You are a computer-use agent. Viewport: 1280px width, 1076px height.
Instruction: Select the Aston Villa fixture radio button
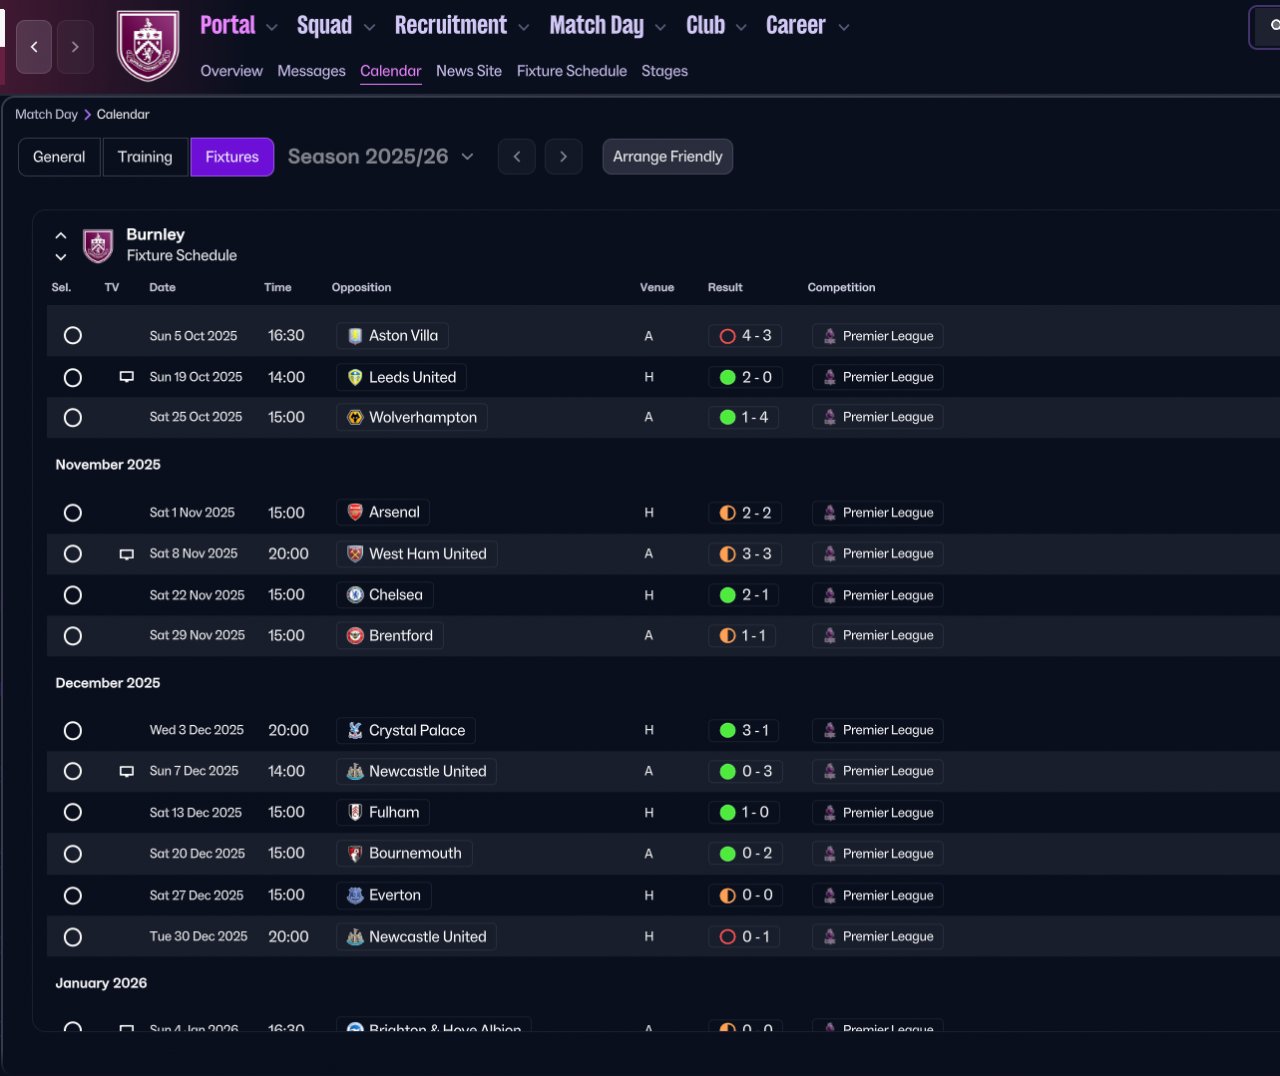click(x=73, y=336)
